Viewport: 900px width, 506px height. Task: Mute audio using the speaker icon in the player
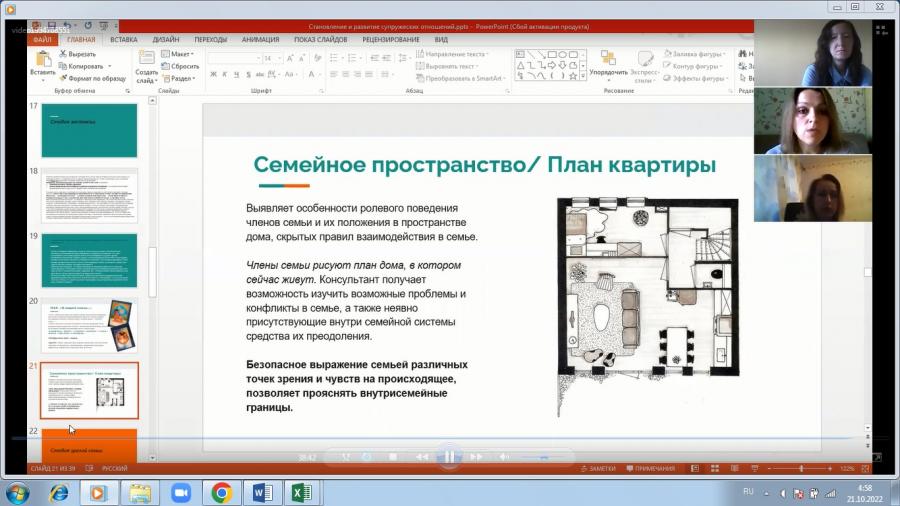click(x=504, y=457)
